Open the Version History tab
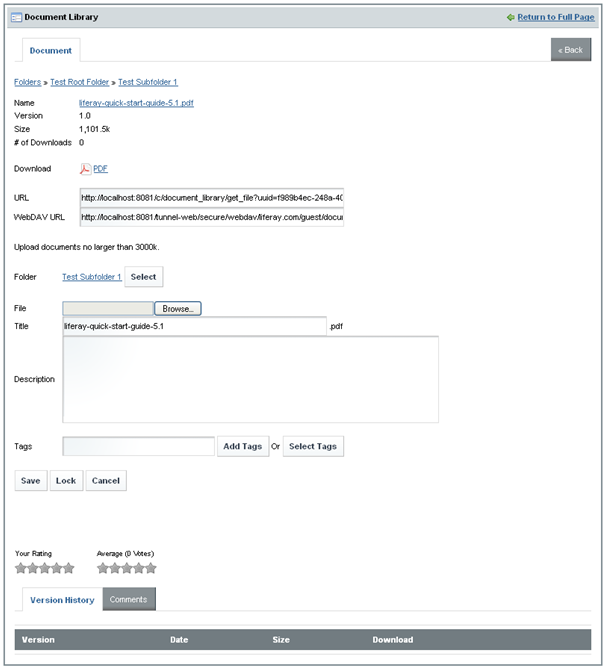Viewport: 606px width, 670px height. tap(62, 600)
